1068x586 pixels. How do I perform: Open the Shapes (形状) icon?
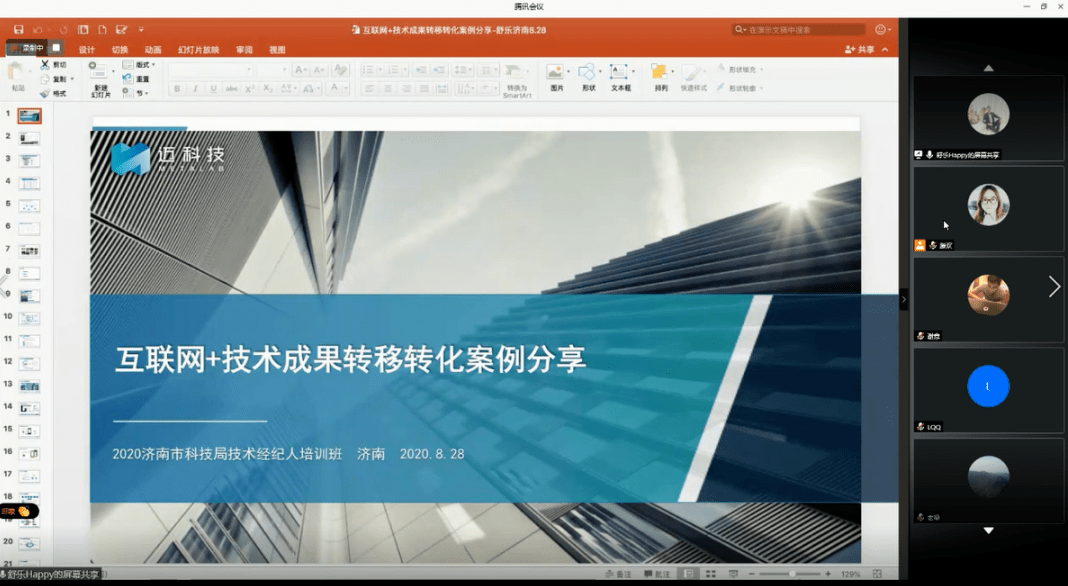(588, 73)
